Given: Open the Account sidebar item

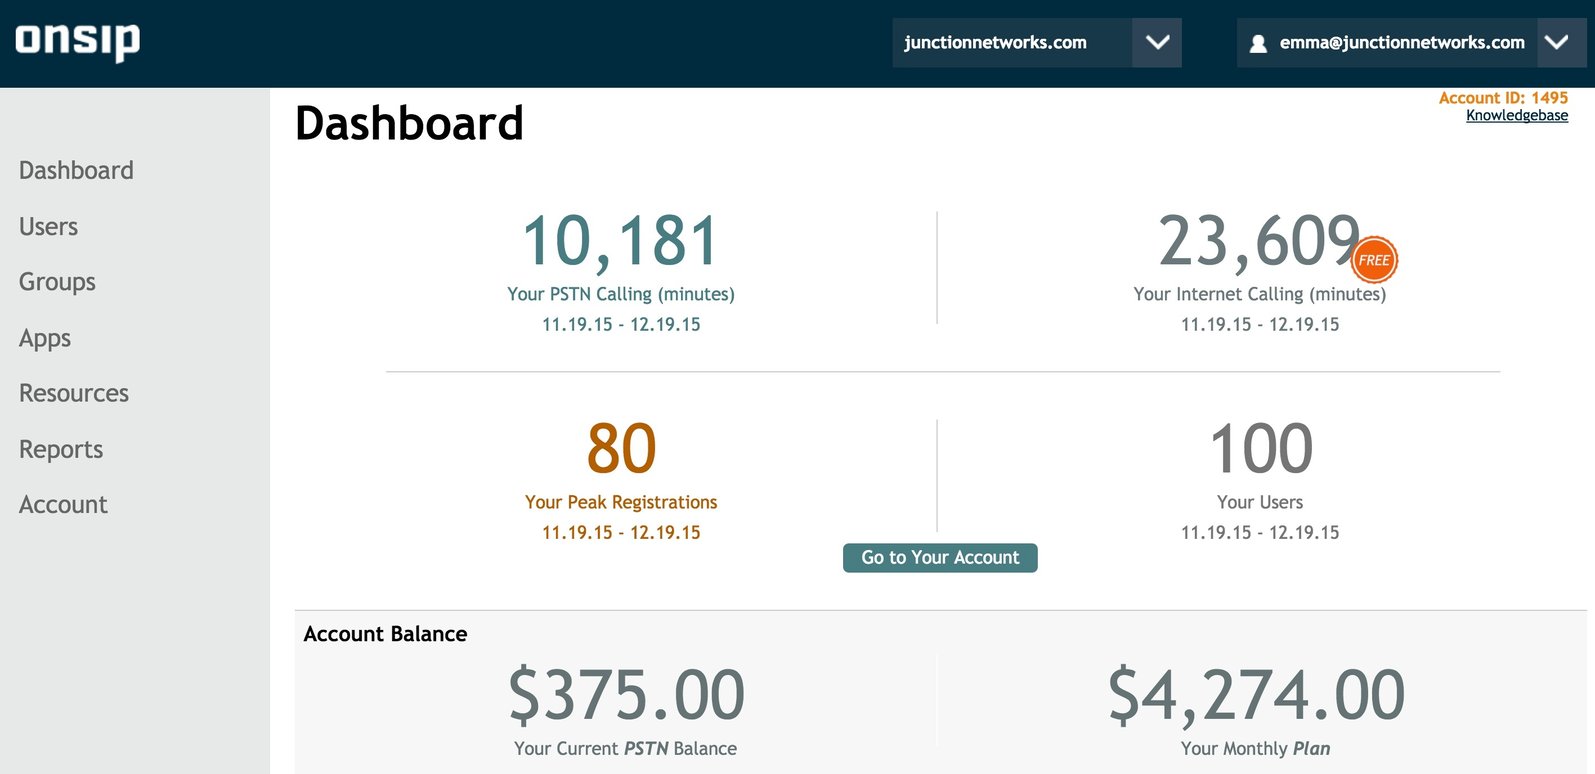Looking at the screenshot, I should (63, 505).
